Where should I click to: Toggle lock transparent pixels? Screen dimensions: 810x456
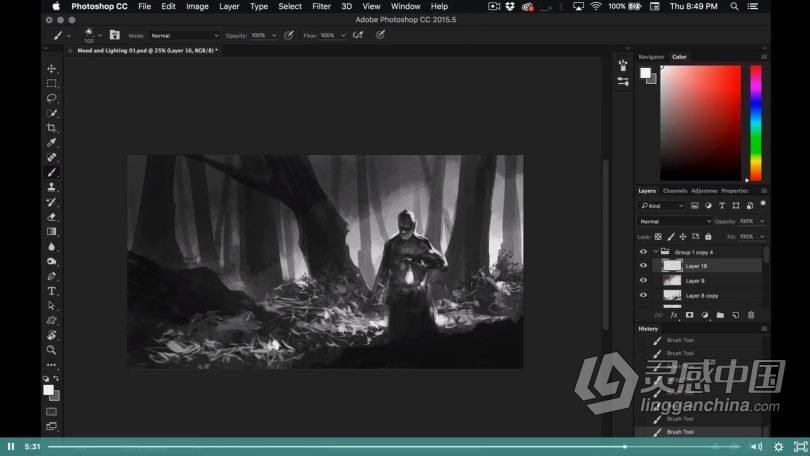658,237
